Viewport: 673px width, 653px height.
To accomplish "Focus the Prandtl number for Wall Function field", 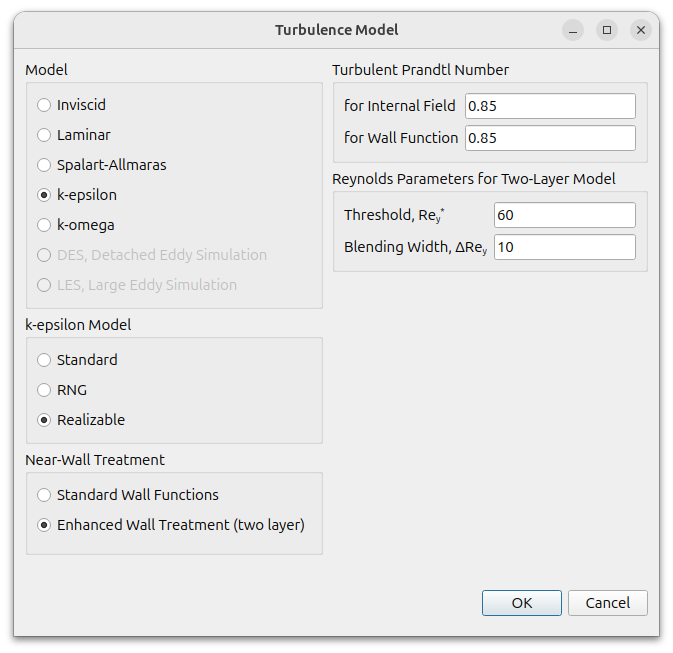I will (x=550, y=138).
